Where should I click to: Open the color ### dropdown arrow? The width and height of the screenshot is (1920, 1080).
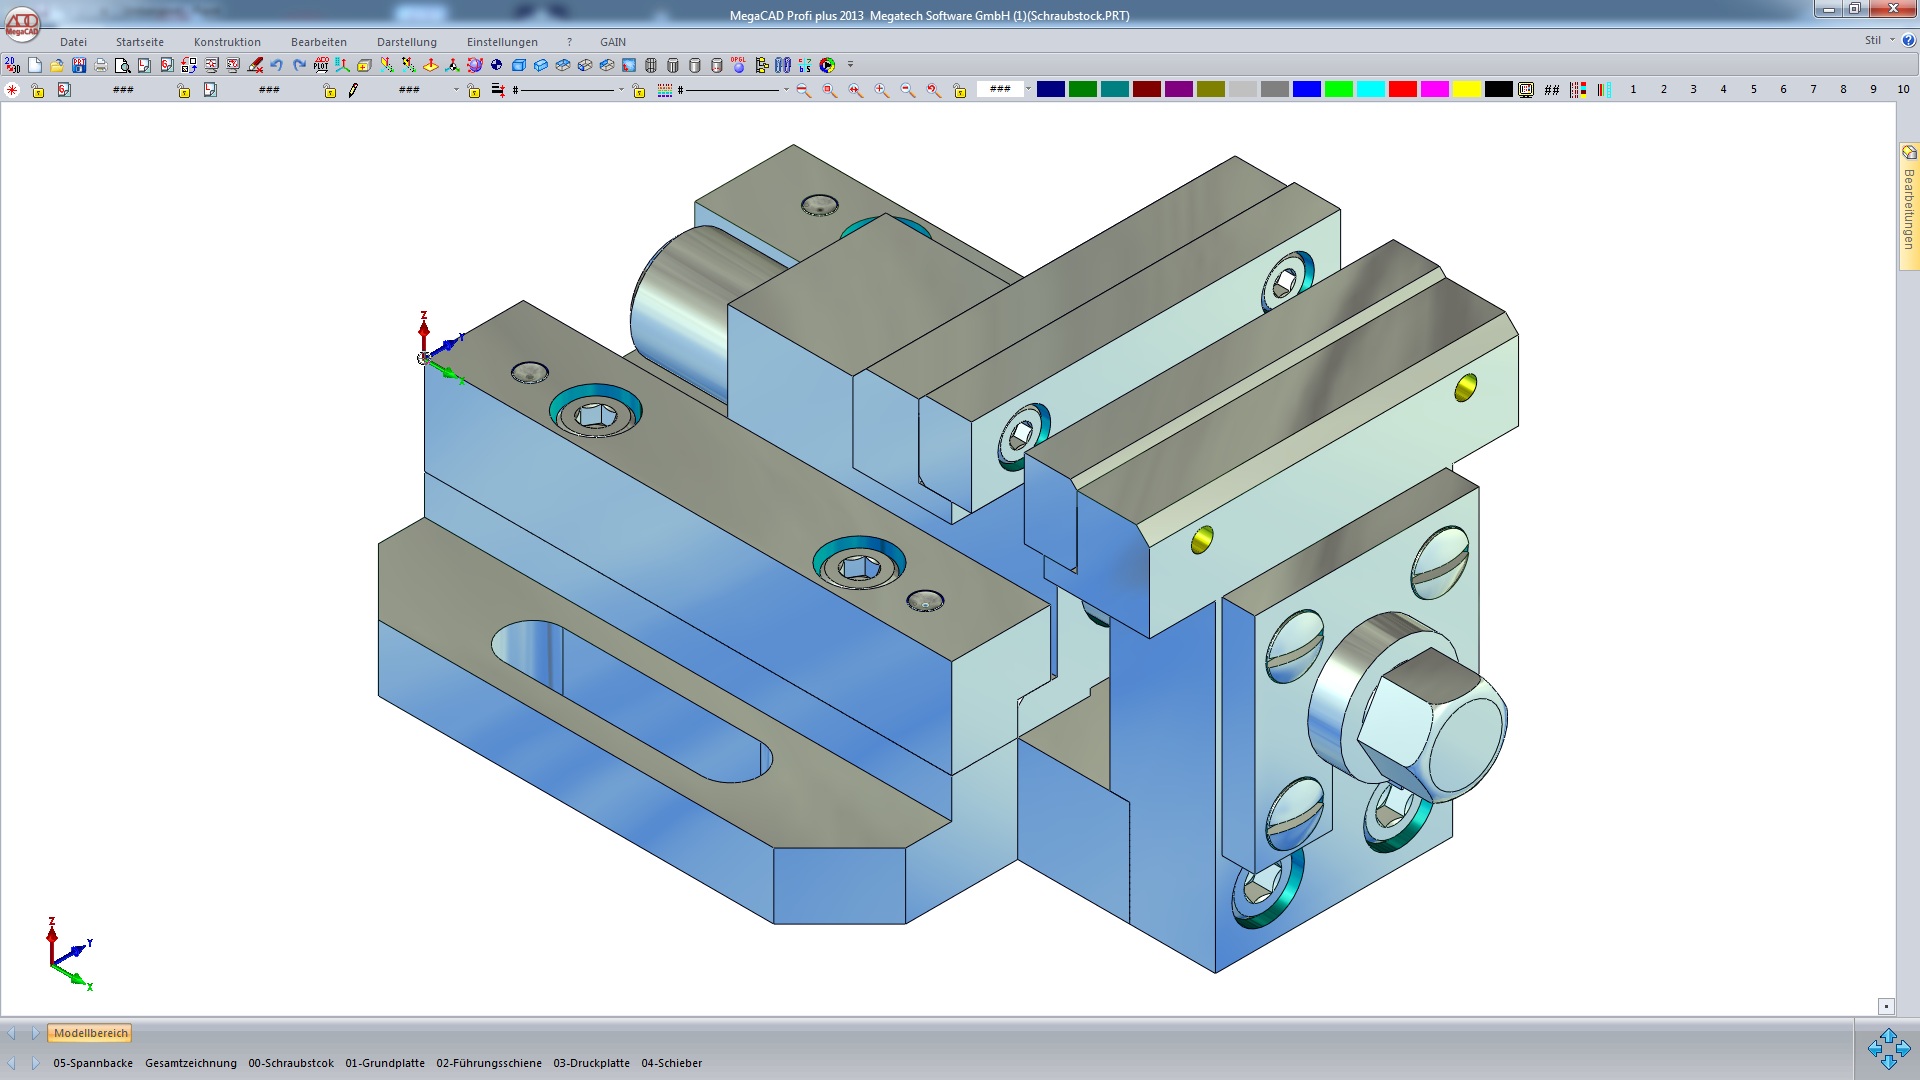(1028, 89)
